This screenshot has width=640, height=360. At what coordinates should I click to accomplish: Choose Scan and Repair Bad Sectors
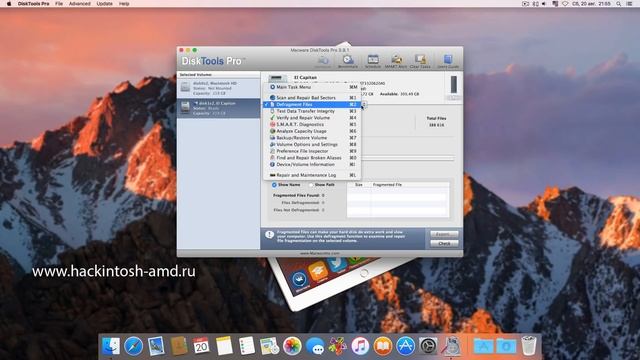coord(312,98)
